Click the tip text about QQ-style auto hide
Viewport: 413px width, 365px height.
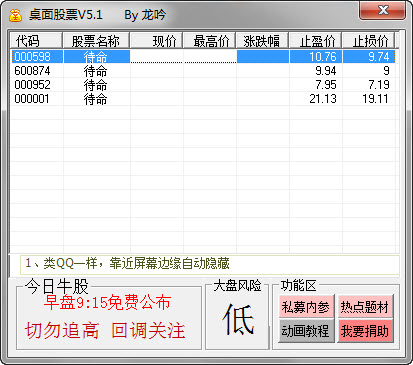pyautogui.click(x=127, y=263)
